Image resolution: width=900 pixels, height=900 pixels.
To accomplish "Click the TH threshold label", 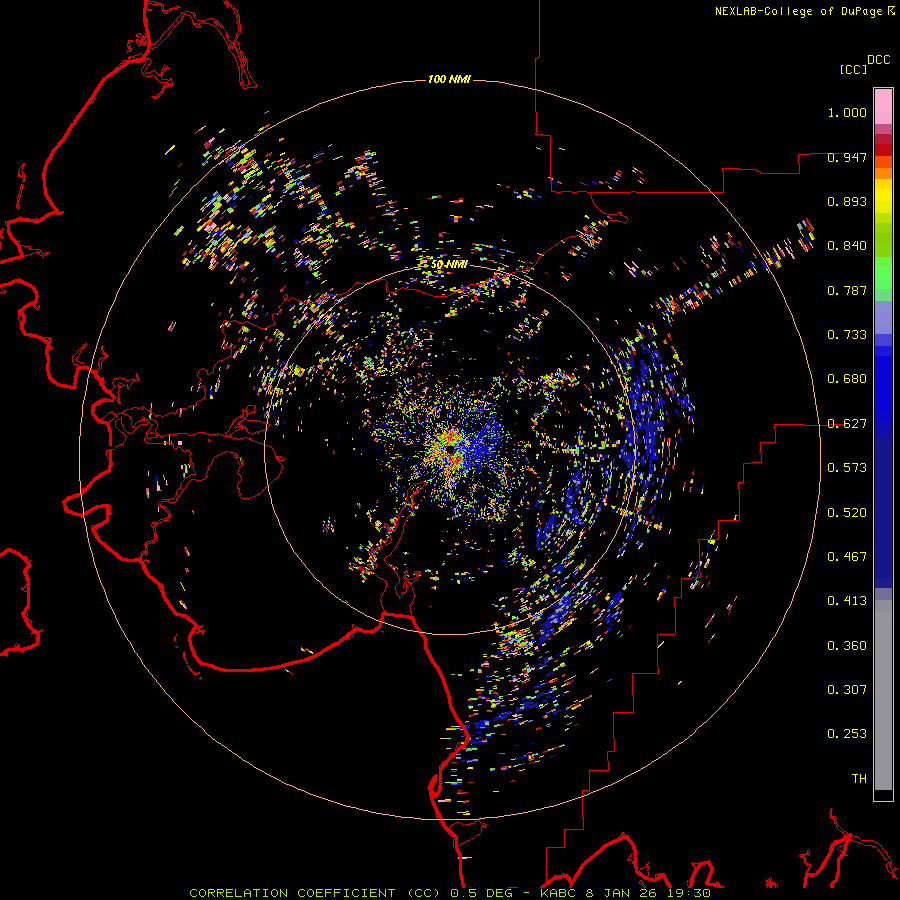I will tap(859, 779).
